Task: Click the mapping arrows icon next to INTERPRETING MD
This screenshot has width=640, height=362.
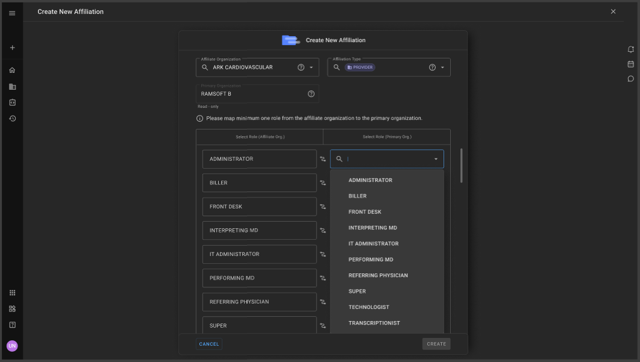Action: (323, 231)
